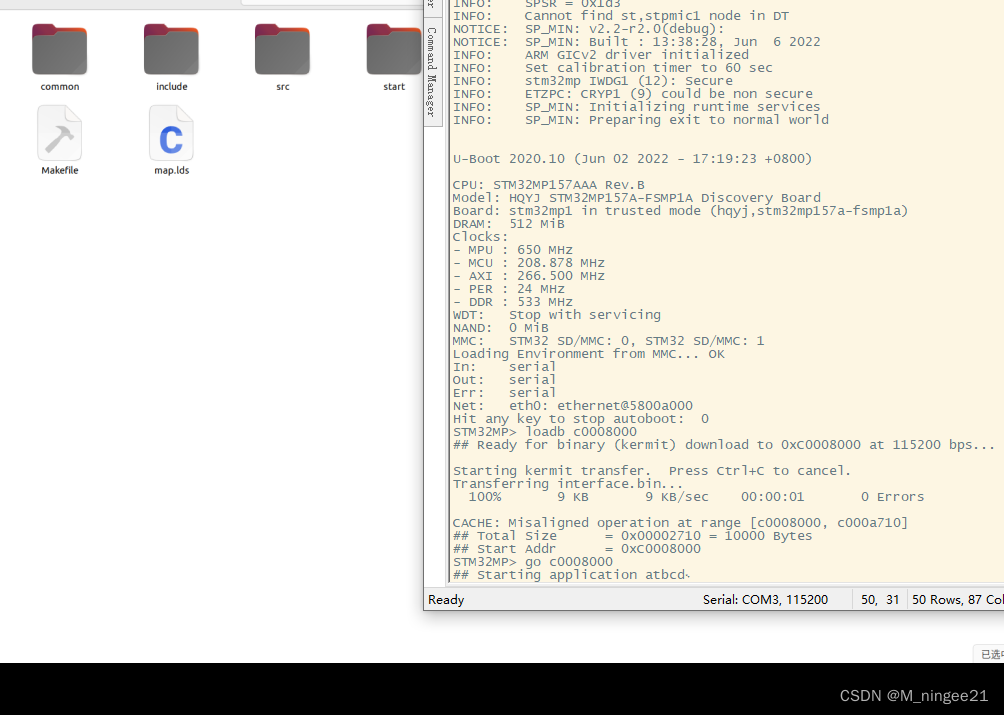Open the Command Manager sidebar tab

click(x=432, y=70)
